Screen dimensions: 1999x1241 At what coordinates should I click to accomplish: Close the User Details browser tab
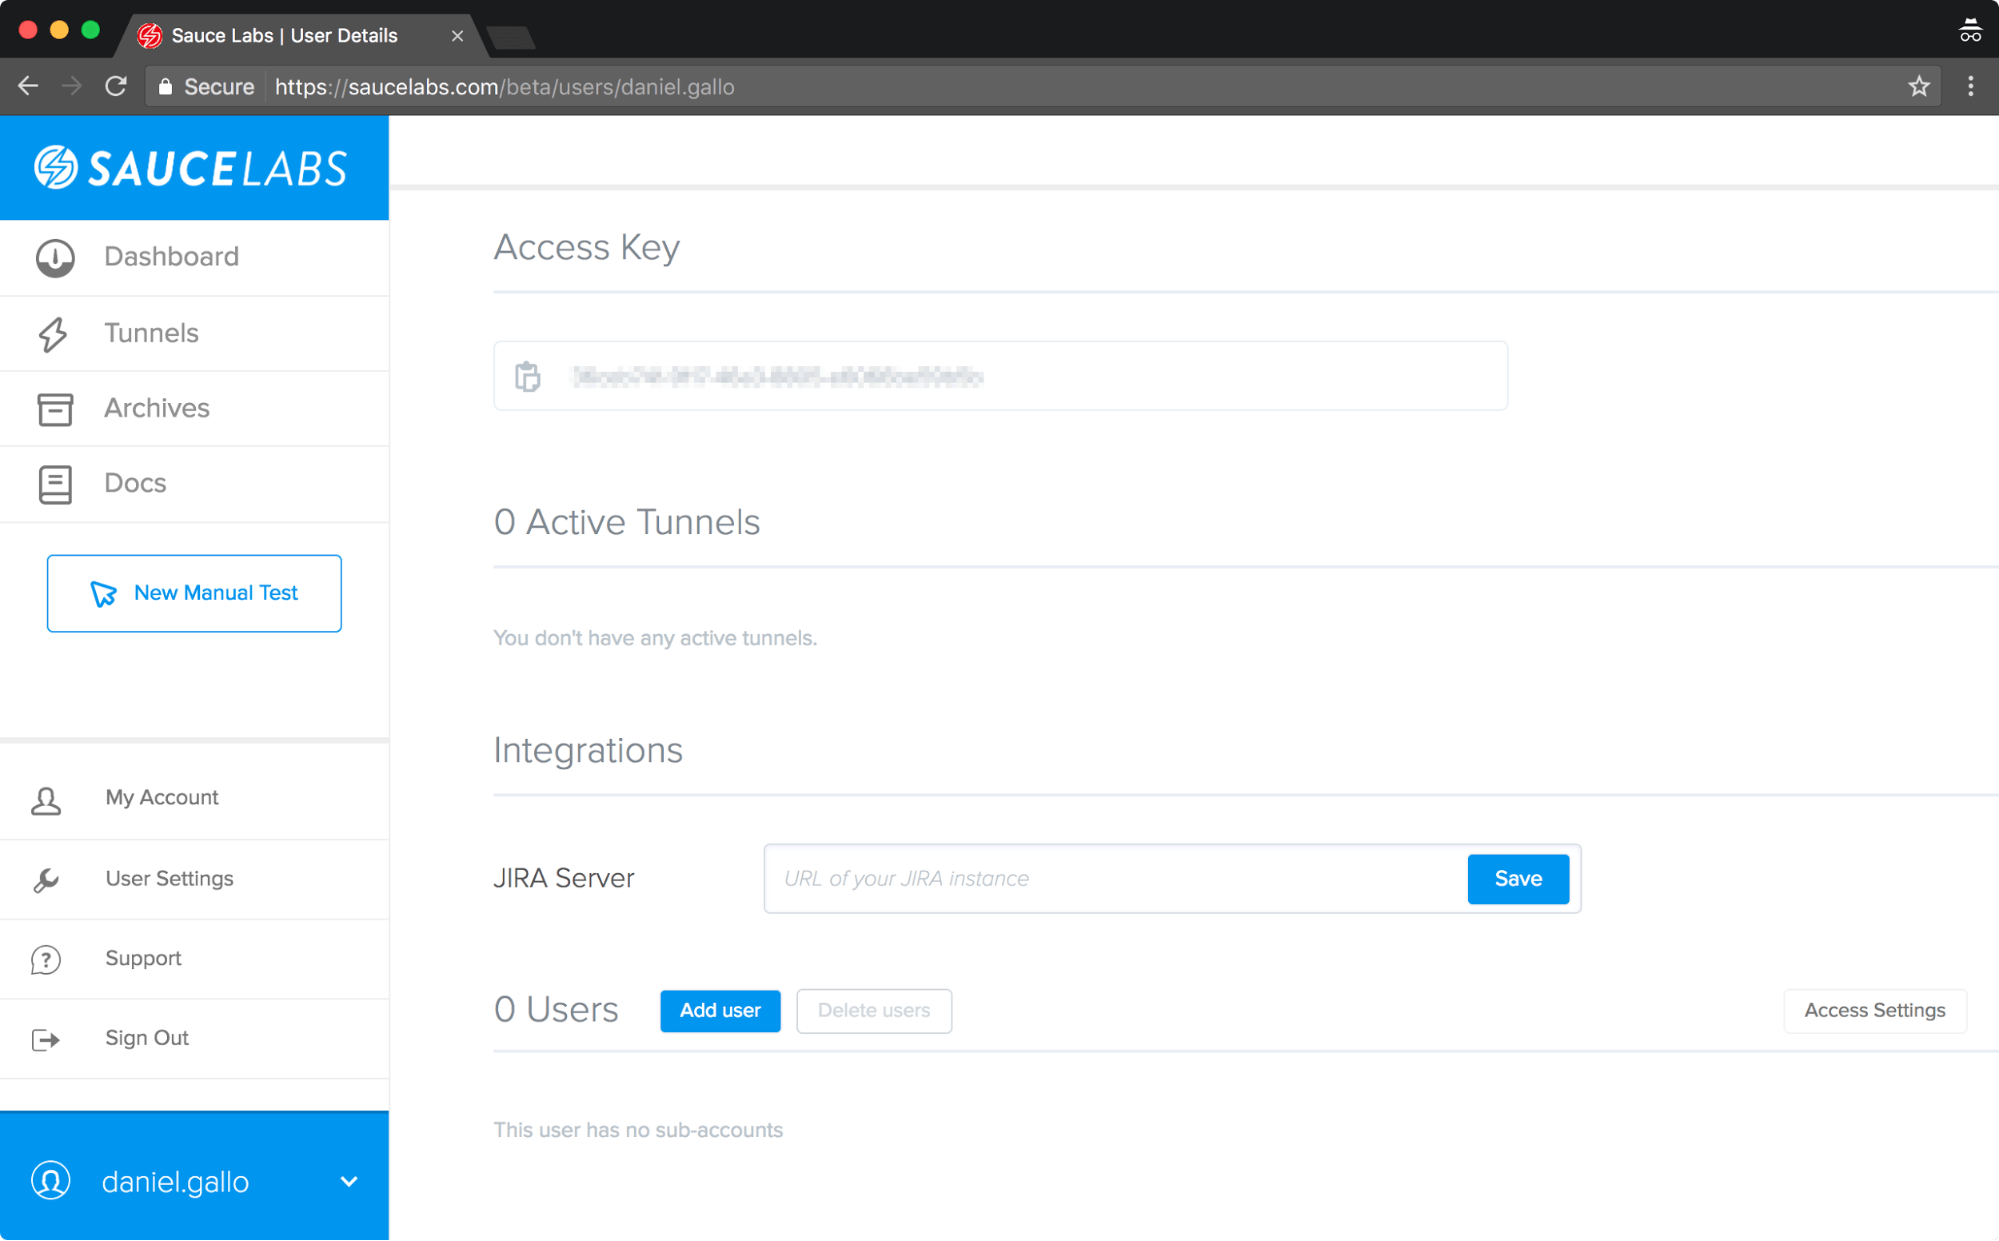pyautogui.click(x=457, y=36)
